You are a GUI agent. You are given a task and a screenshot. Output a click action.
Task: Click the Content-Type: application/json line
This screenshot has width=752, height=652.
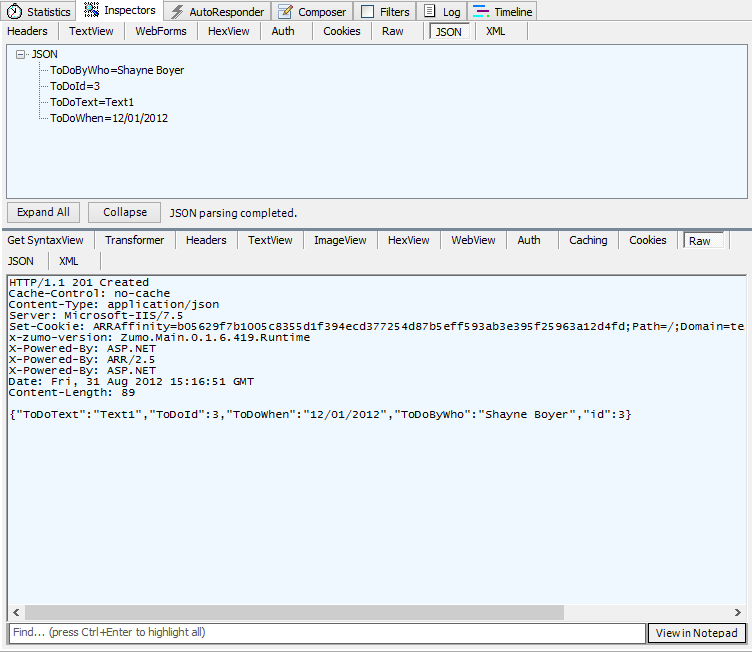(114, 304)
